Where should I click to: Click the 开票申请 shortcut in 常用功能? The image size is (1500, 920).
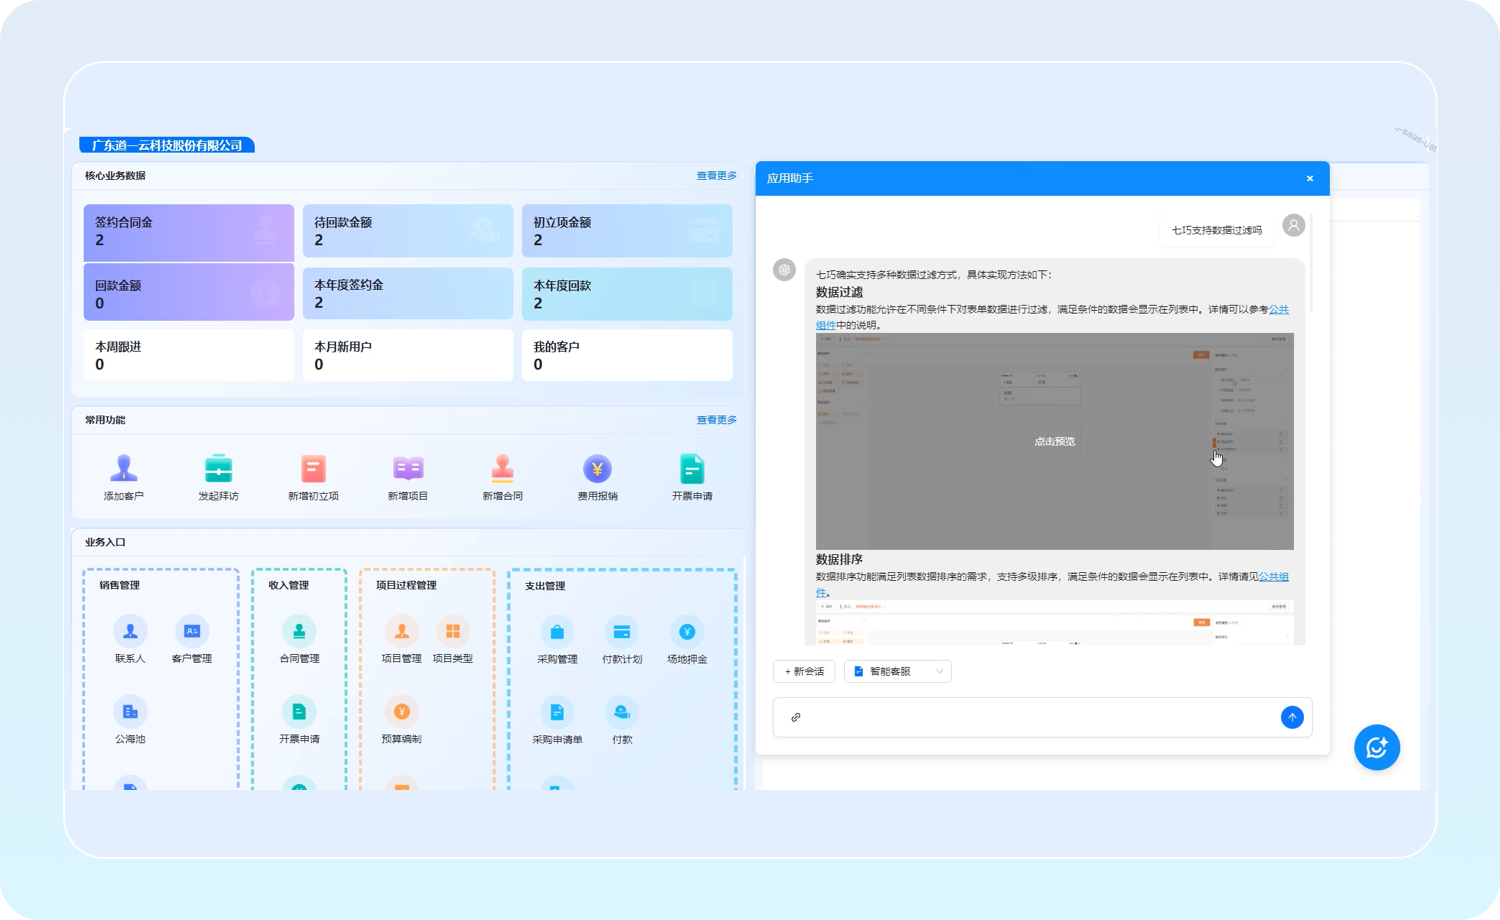(692, 469)
